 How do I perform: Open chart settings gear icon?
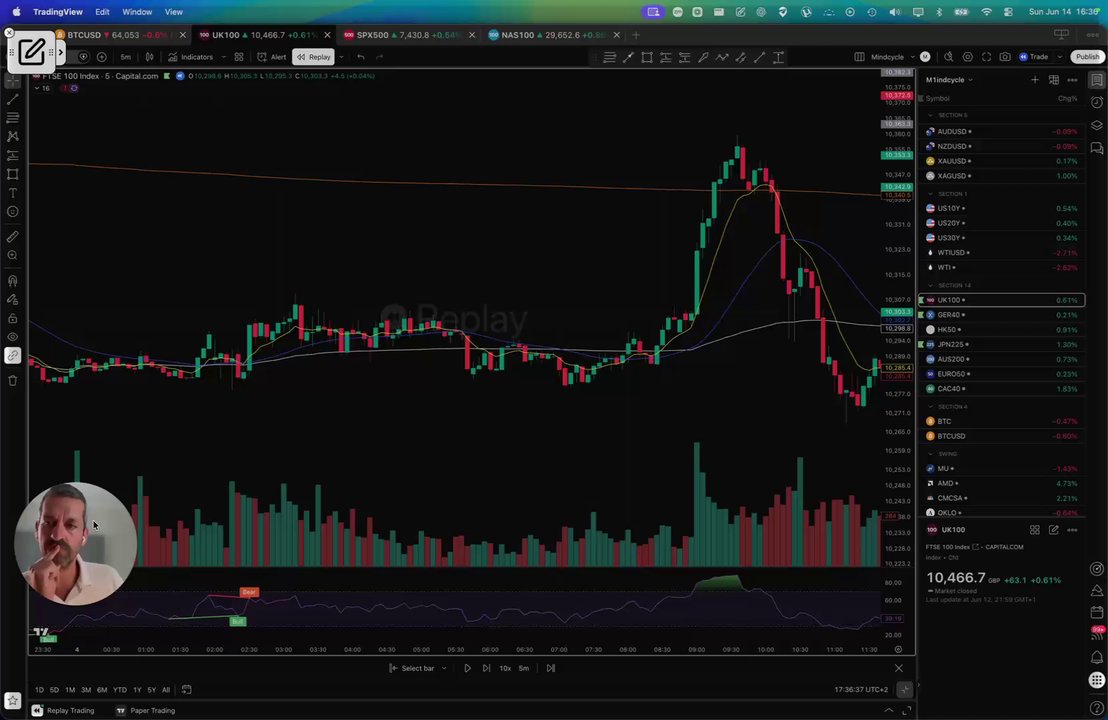(x=968, y=57)
